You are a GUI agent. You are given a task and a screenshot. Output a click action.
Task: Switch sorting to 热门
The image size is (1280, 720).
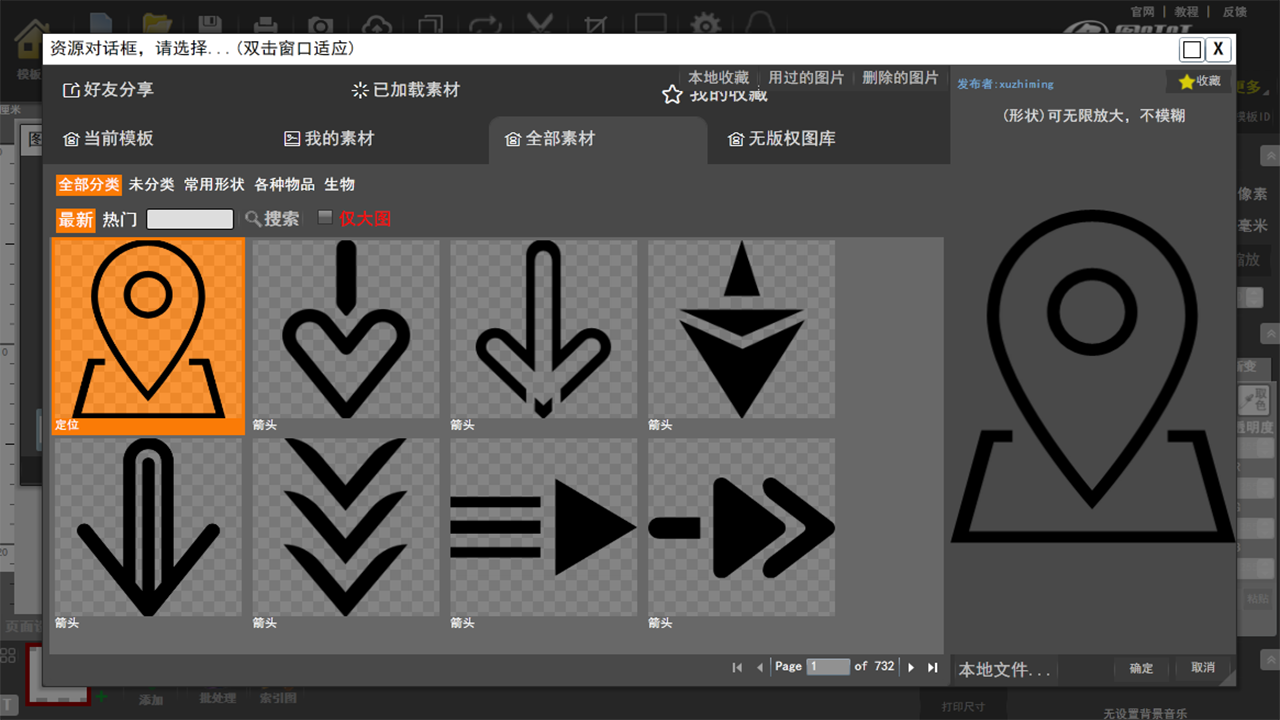coord(117,218)
